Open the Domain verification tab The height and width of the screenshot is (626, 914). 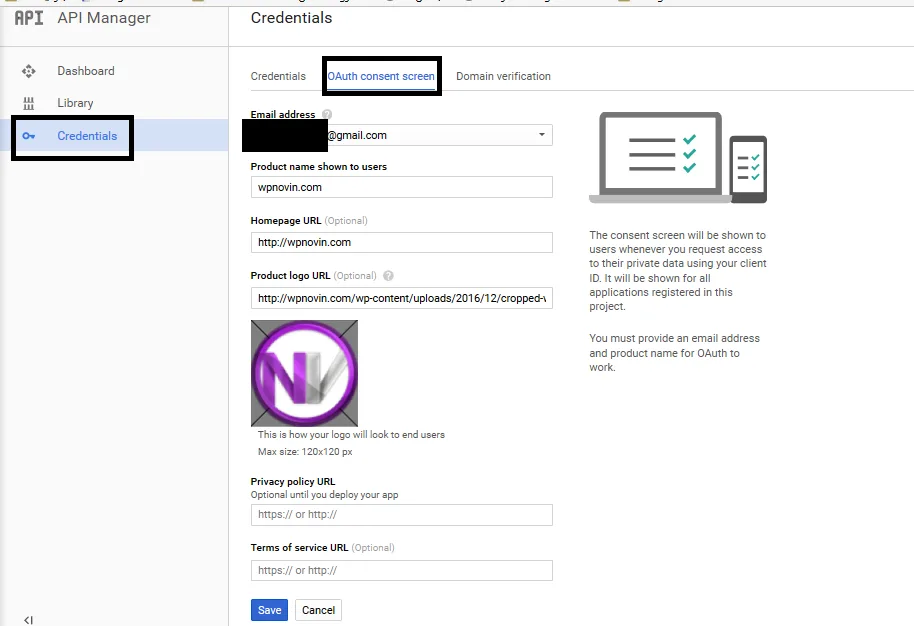coord(503,76)
